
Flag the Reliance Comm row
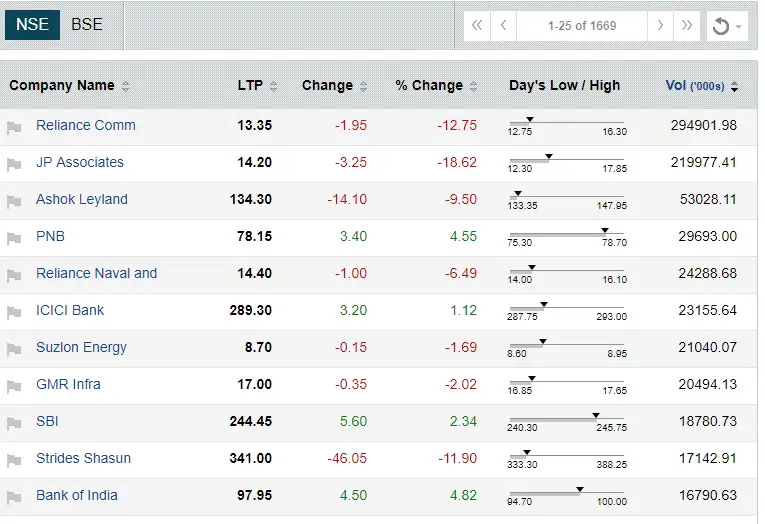(14, 128)
